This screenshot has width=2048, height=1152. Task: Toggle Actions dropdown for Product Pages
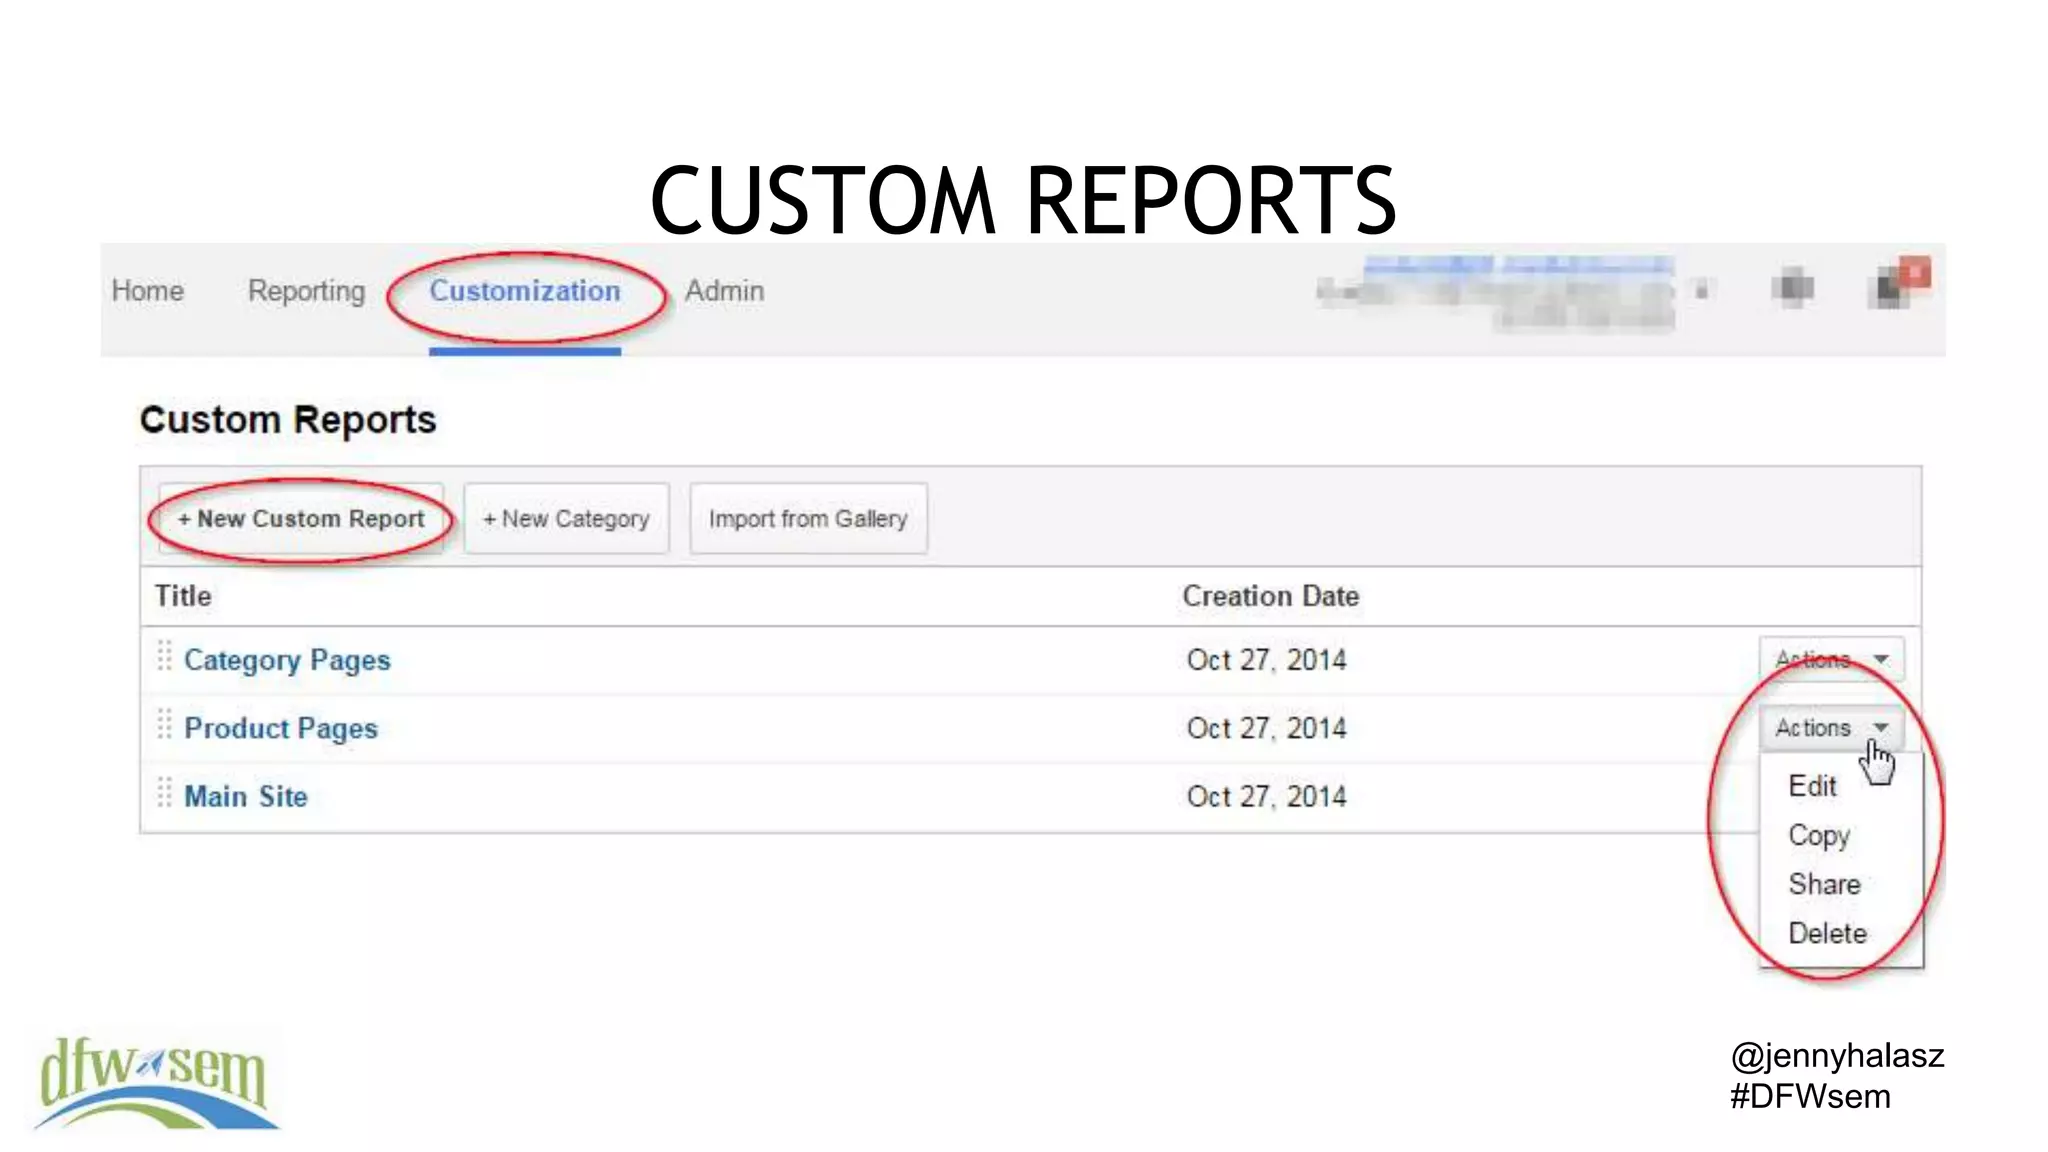(x=1831, y=728)
